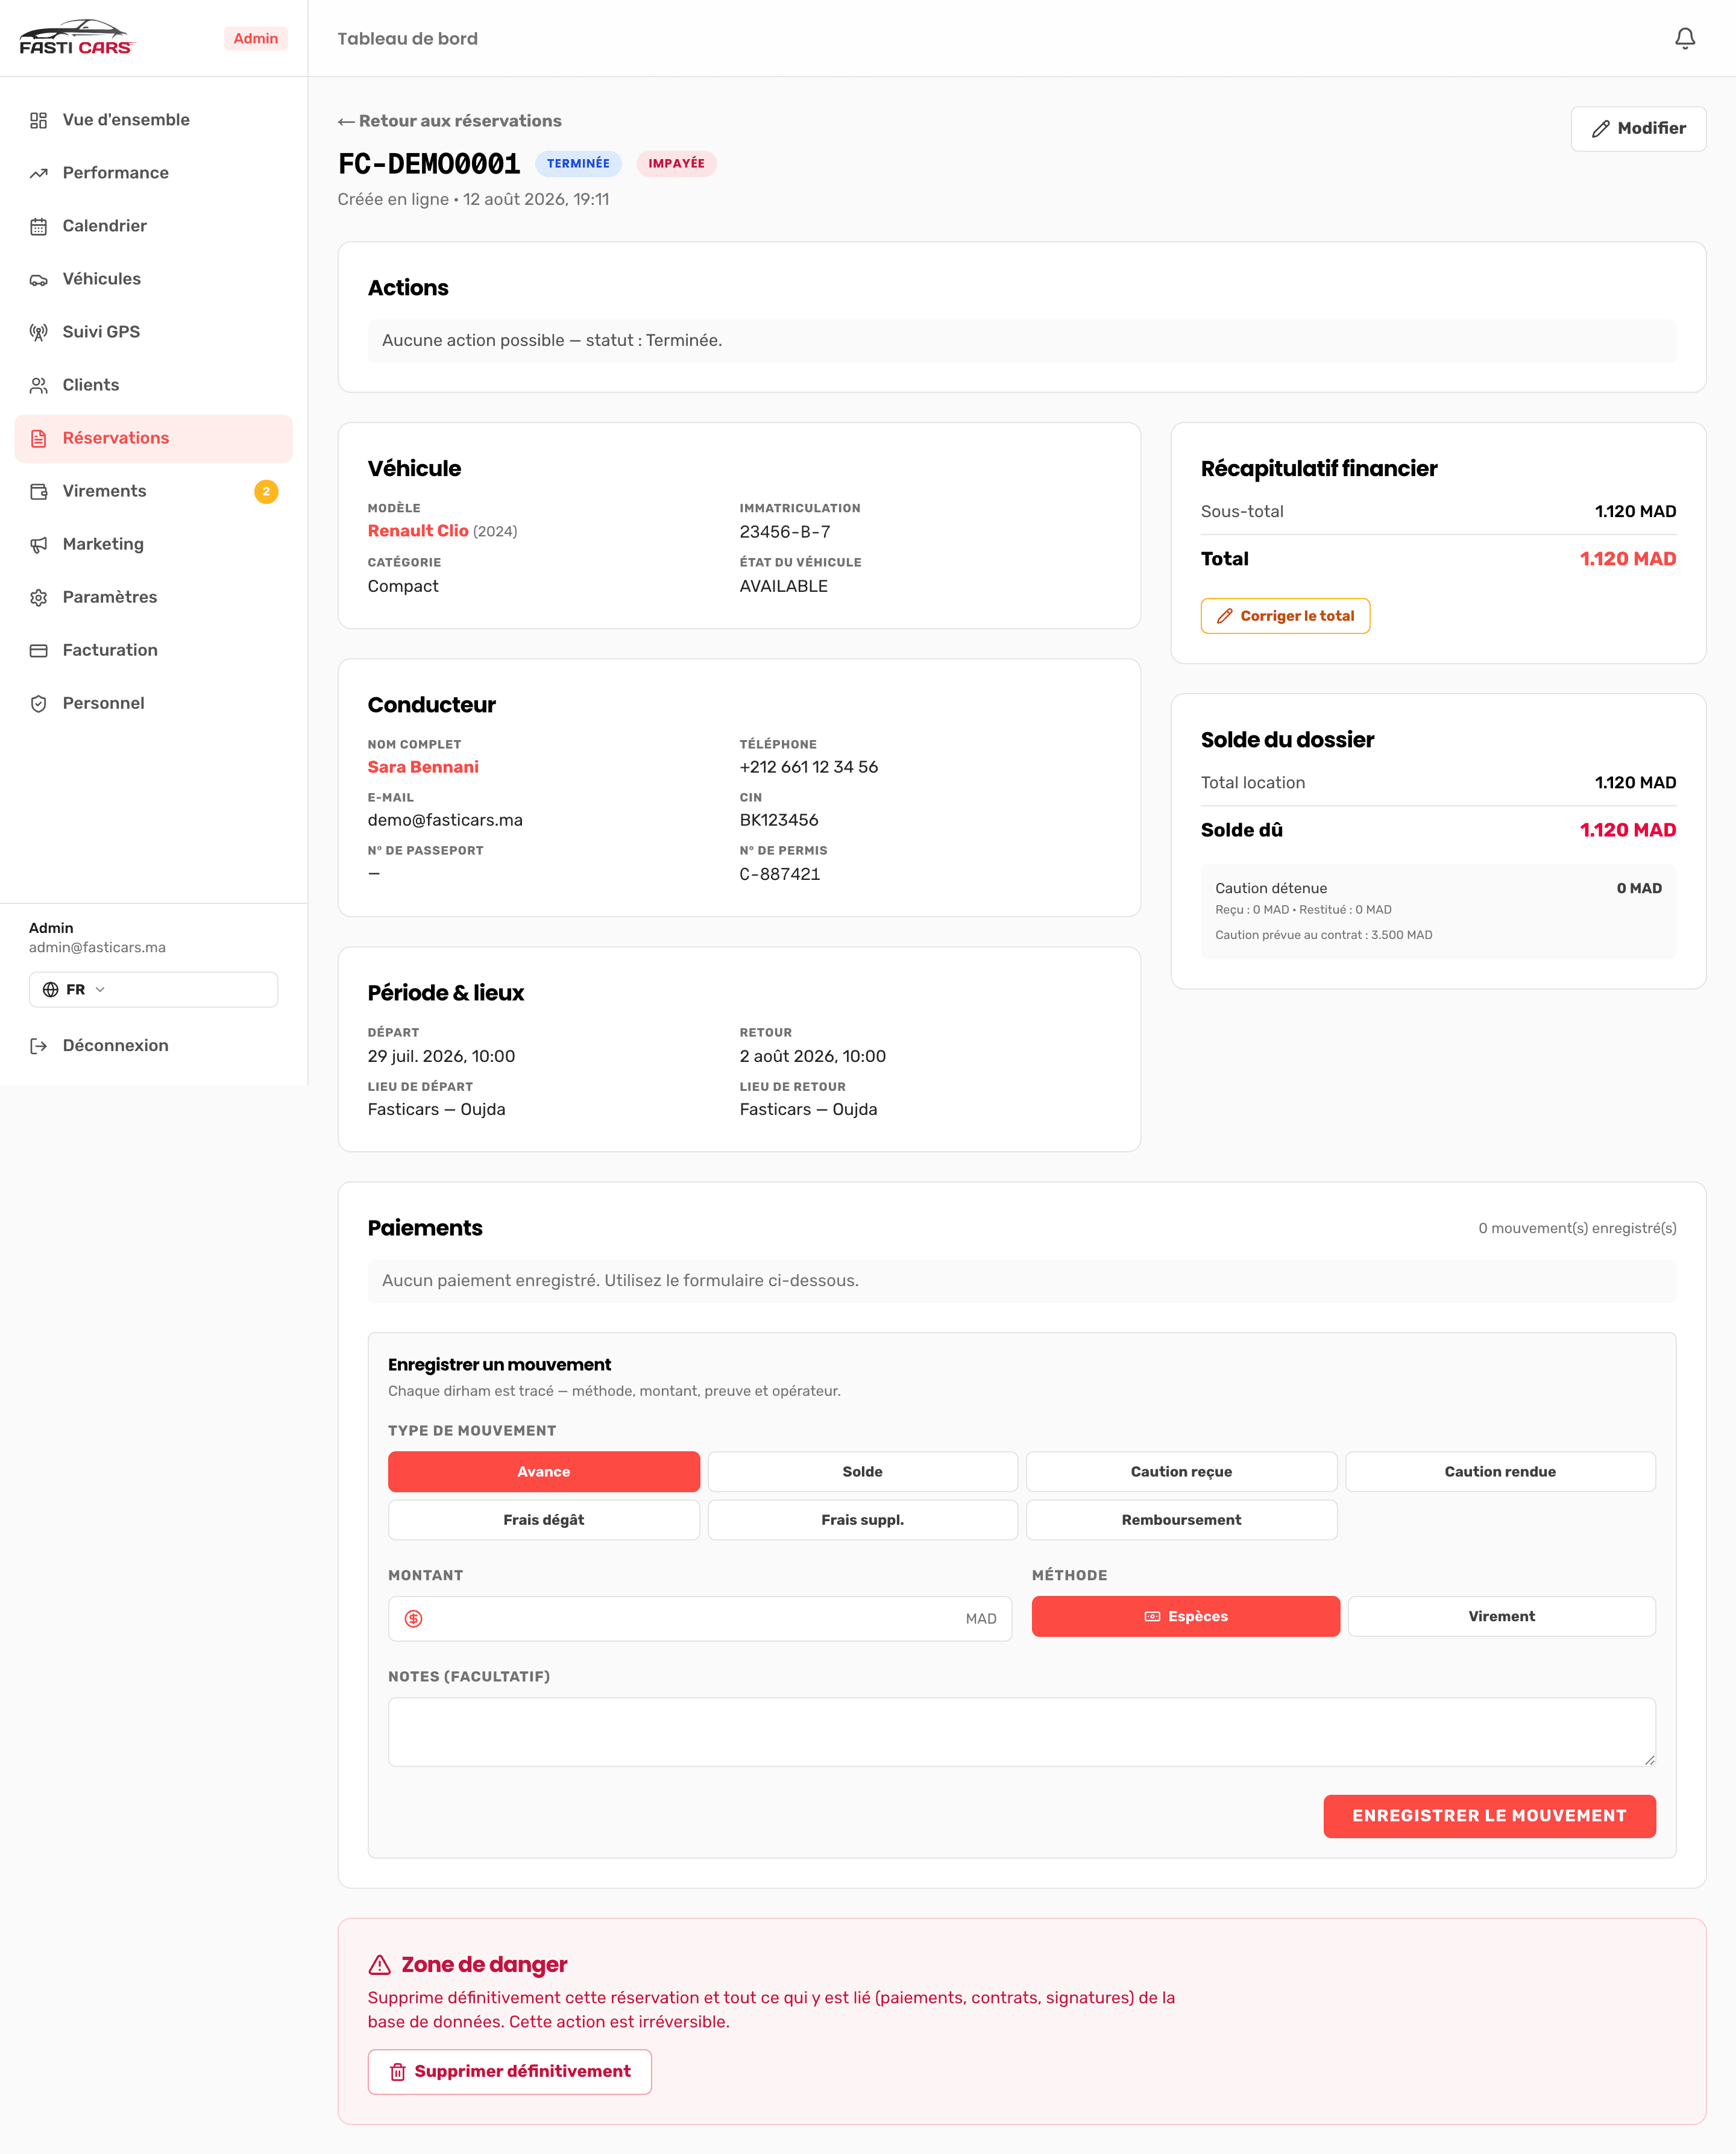Click the Personnel shield icon

point(39,703)
